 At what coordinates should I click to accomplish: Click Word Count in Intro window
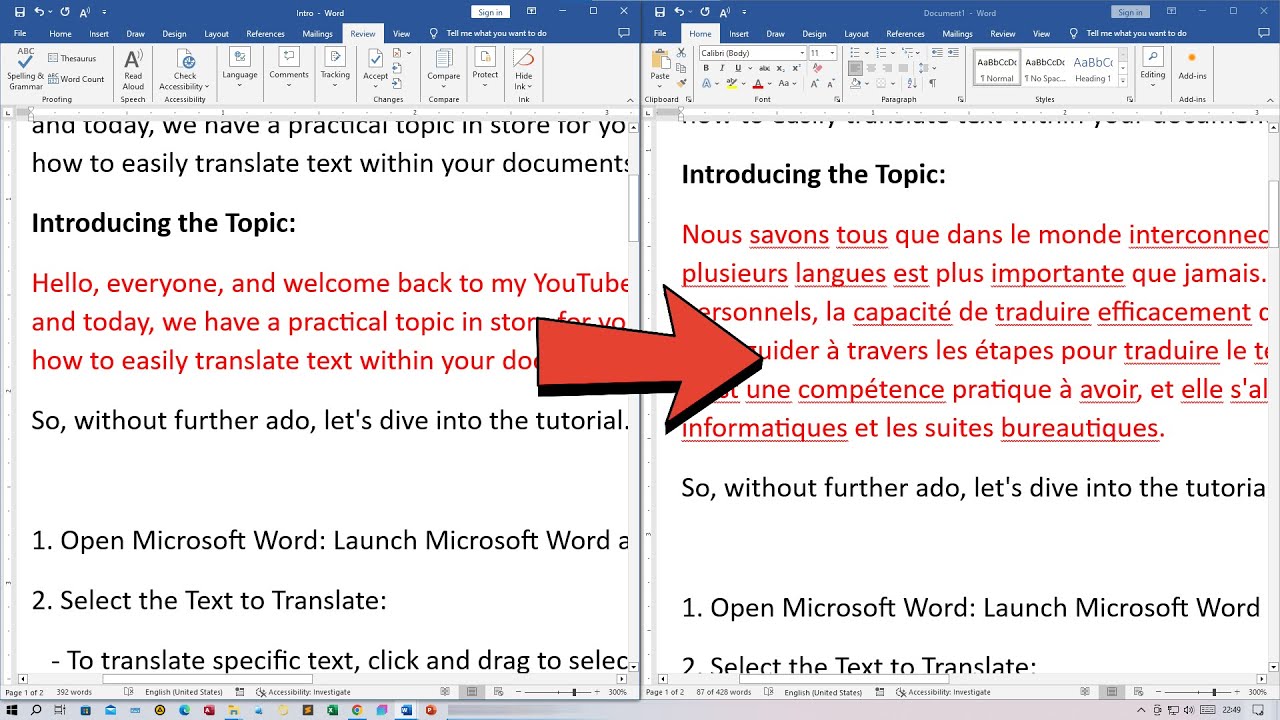[76, 79]
